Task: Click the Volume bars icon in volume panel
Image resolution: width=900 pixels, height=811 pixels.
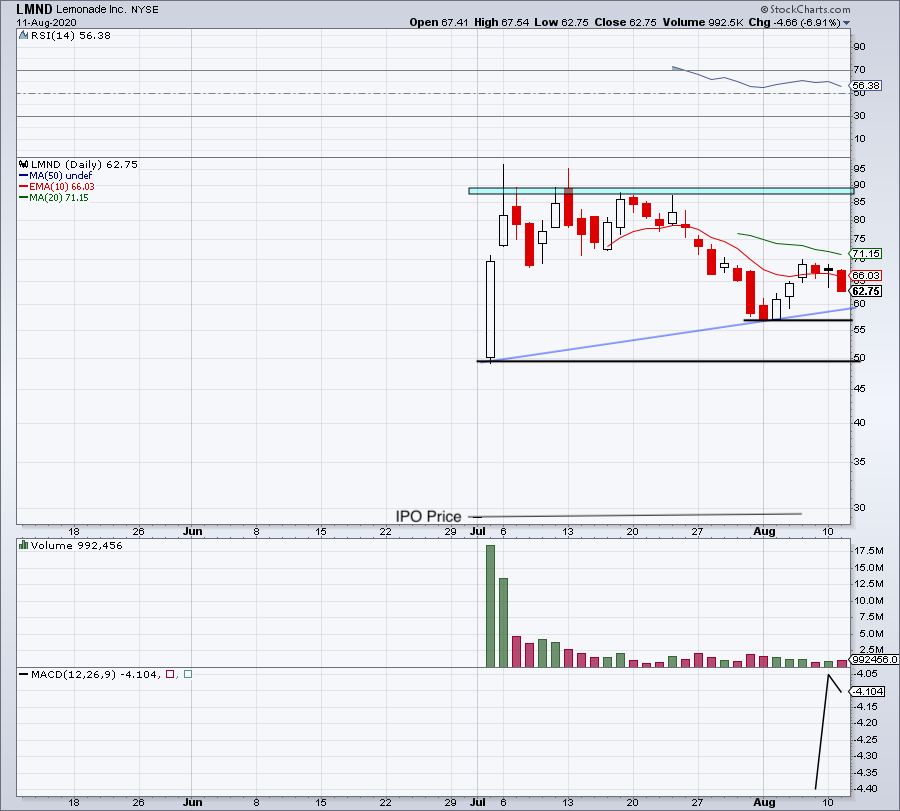Action: point(24,545)
